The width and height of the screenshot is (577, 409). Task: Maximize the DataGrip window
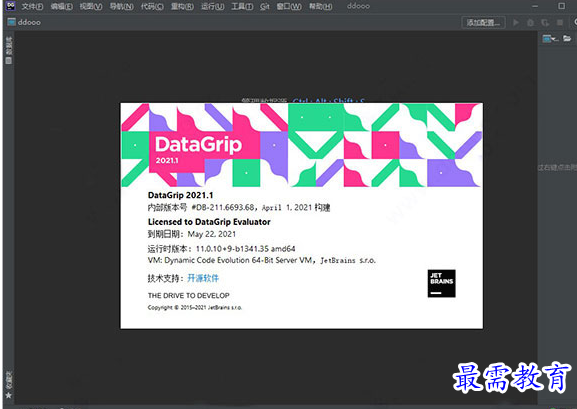click(x=561, y=6)
